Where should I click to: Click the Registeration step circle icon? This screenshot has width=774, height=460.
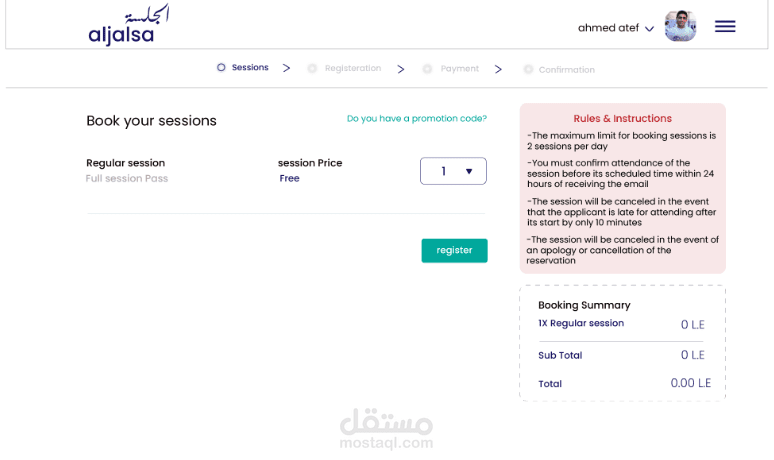point(312,69)
